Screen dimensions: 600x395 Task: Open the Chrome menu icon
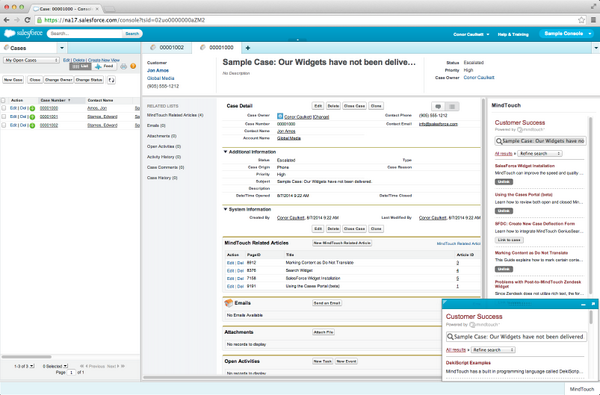593,20
